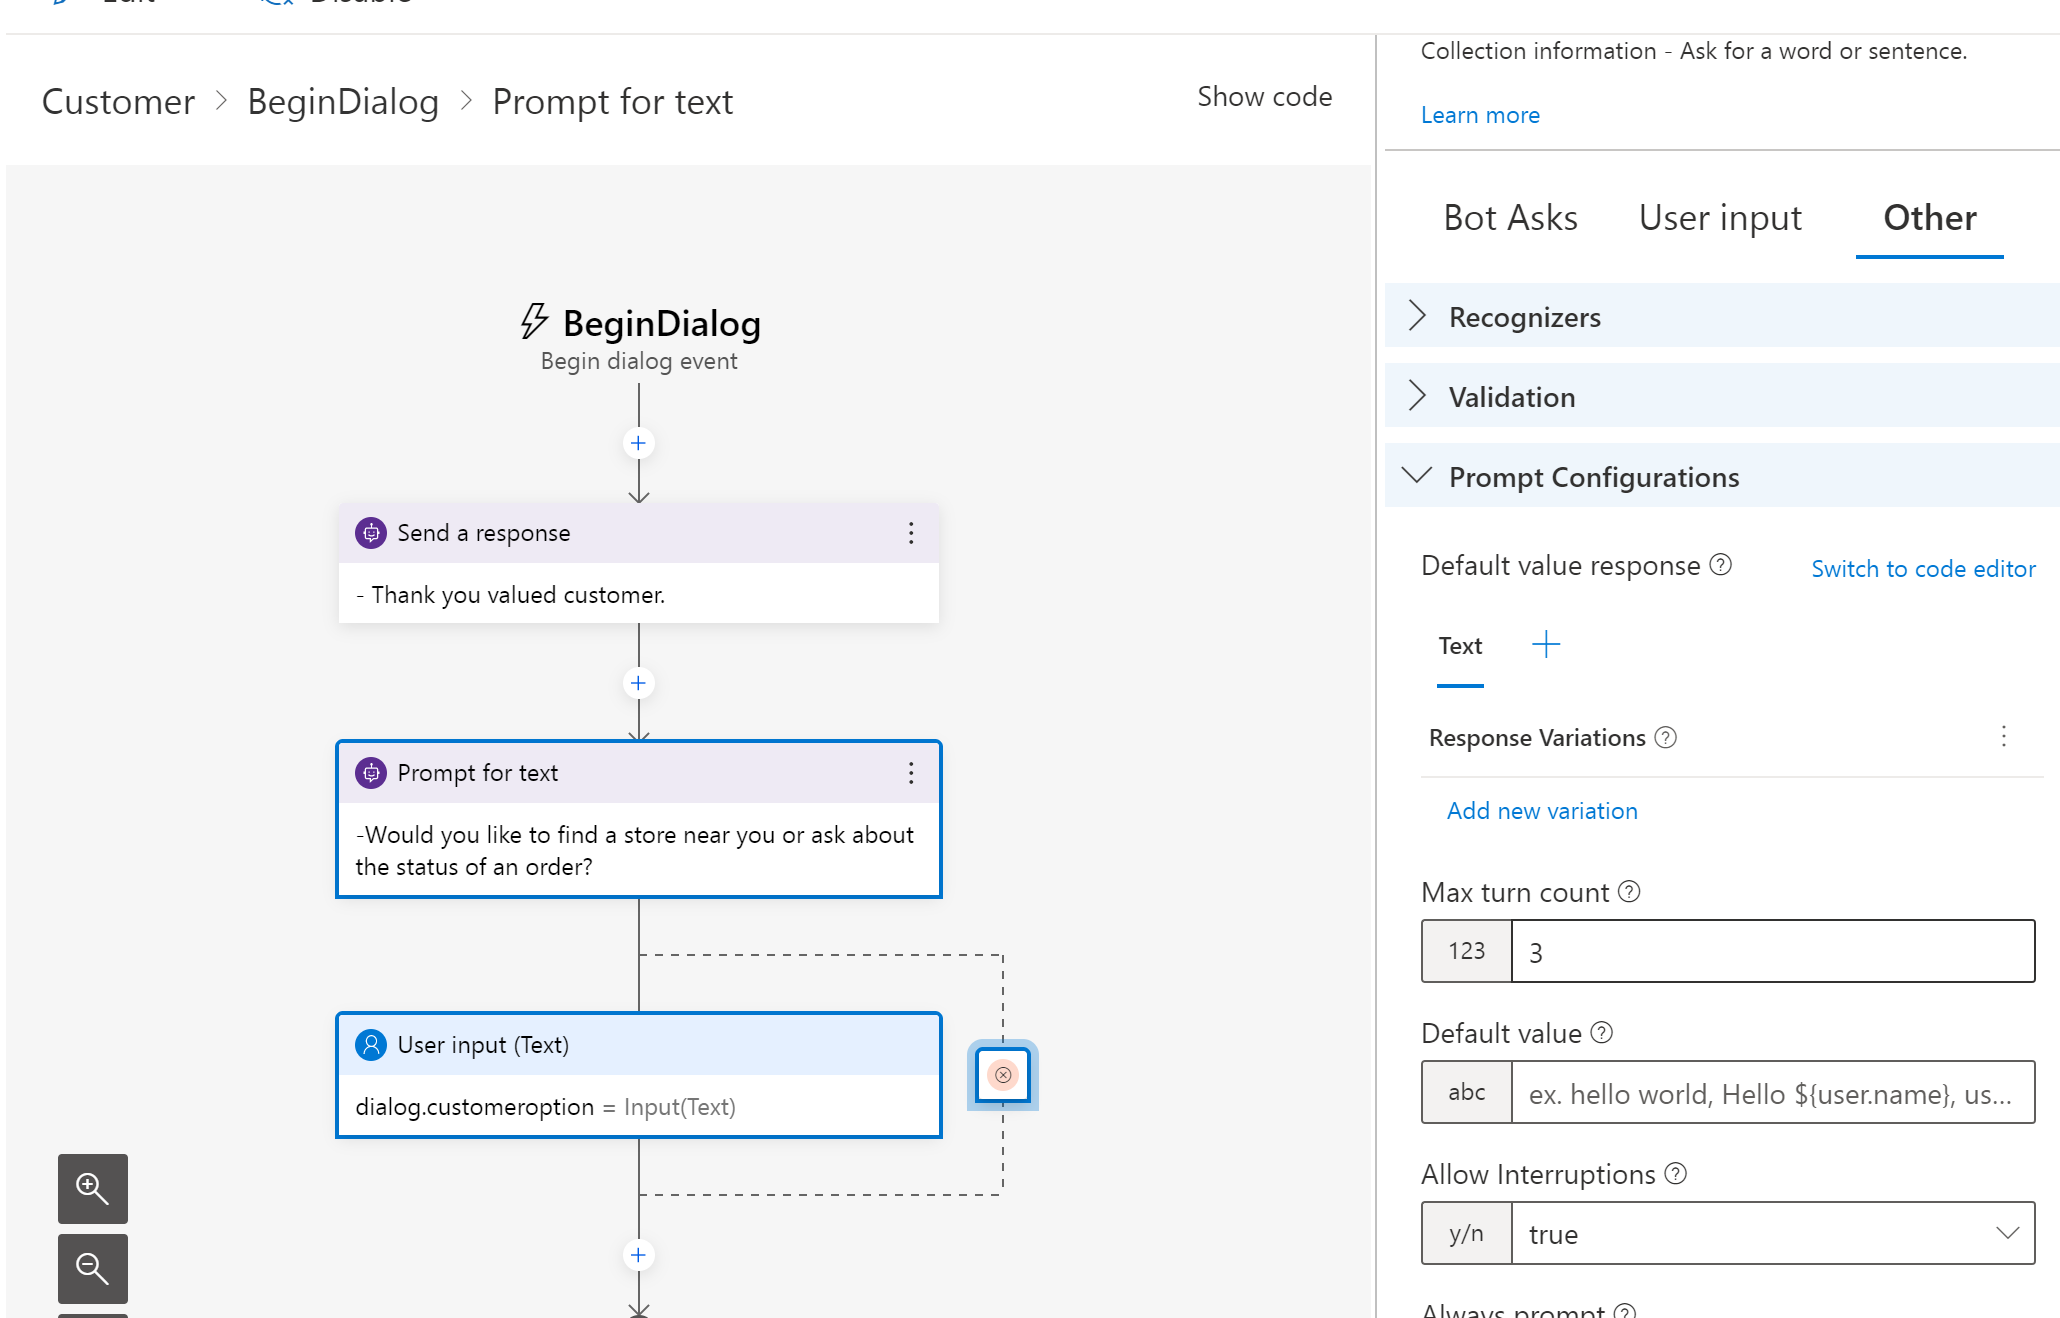Click the Max turn count help icon
This screenshot has width=2060, height=1318.
click(1629, 892)
